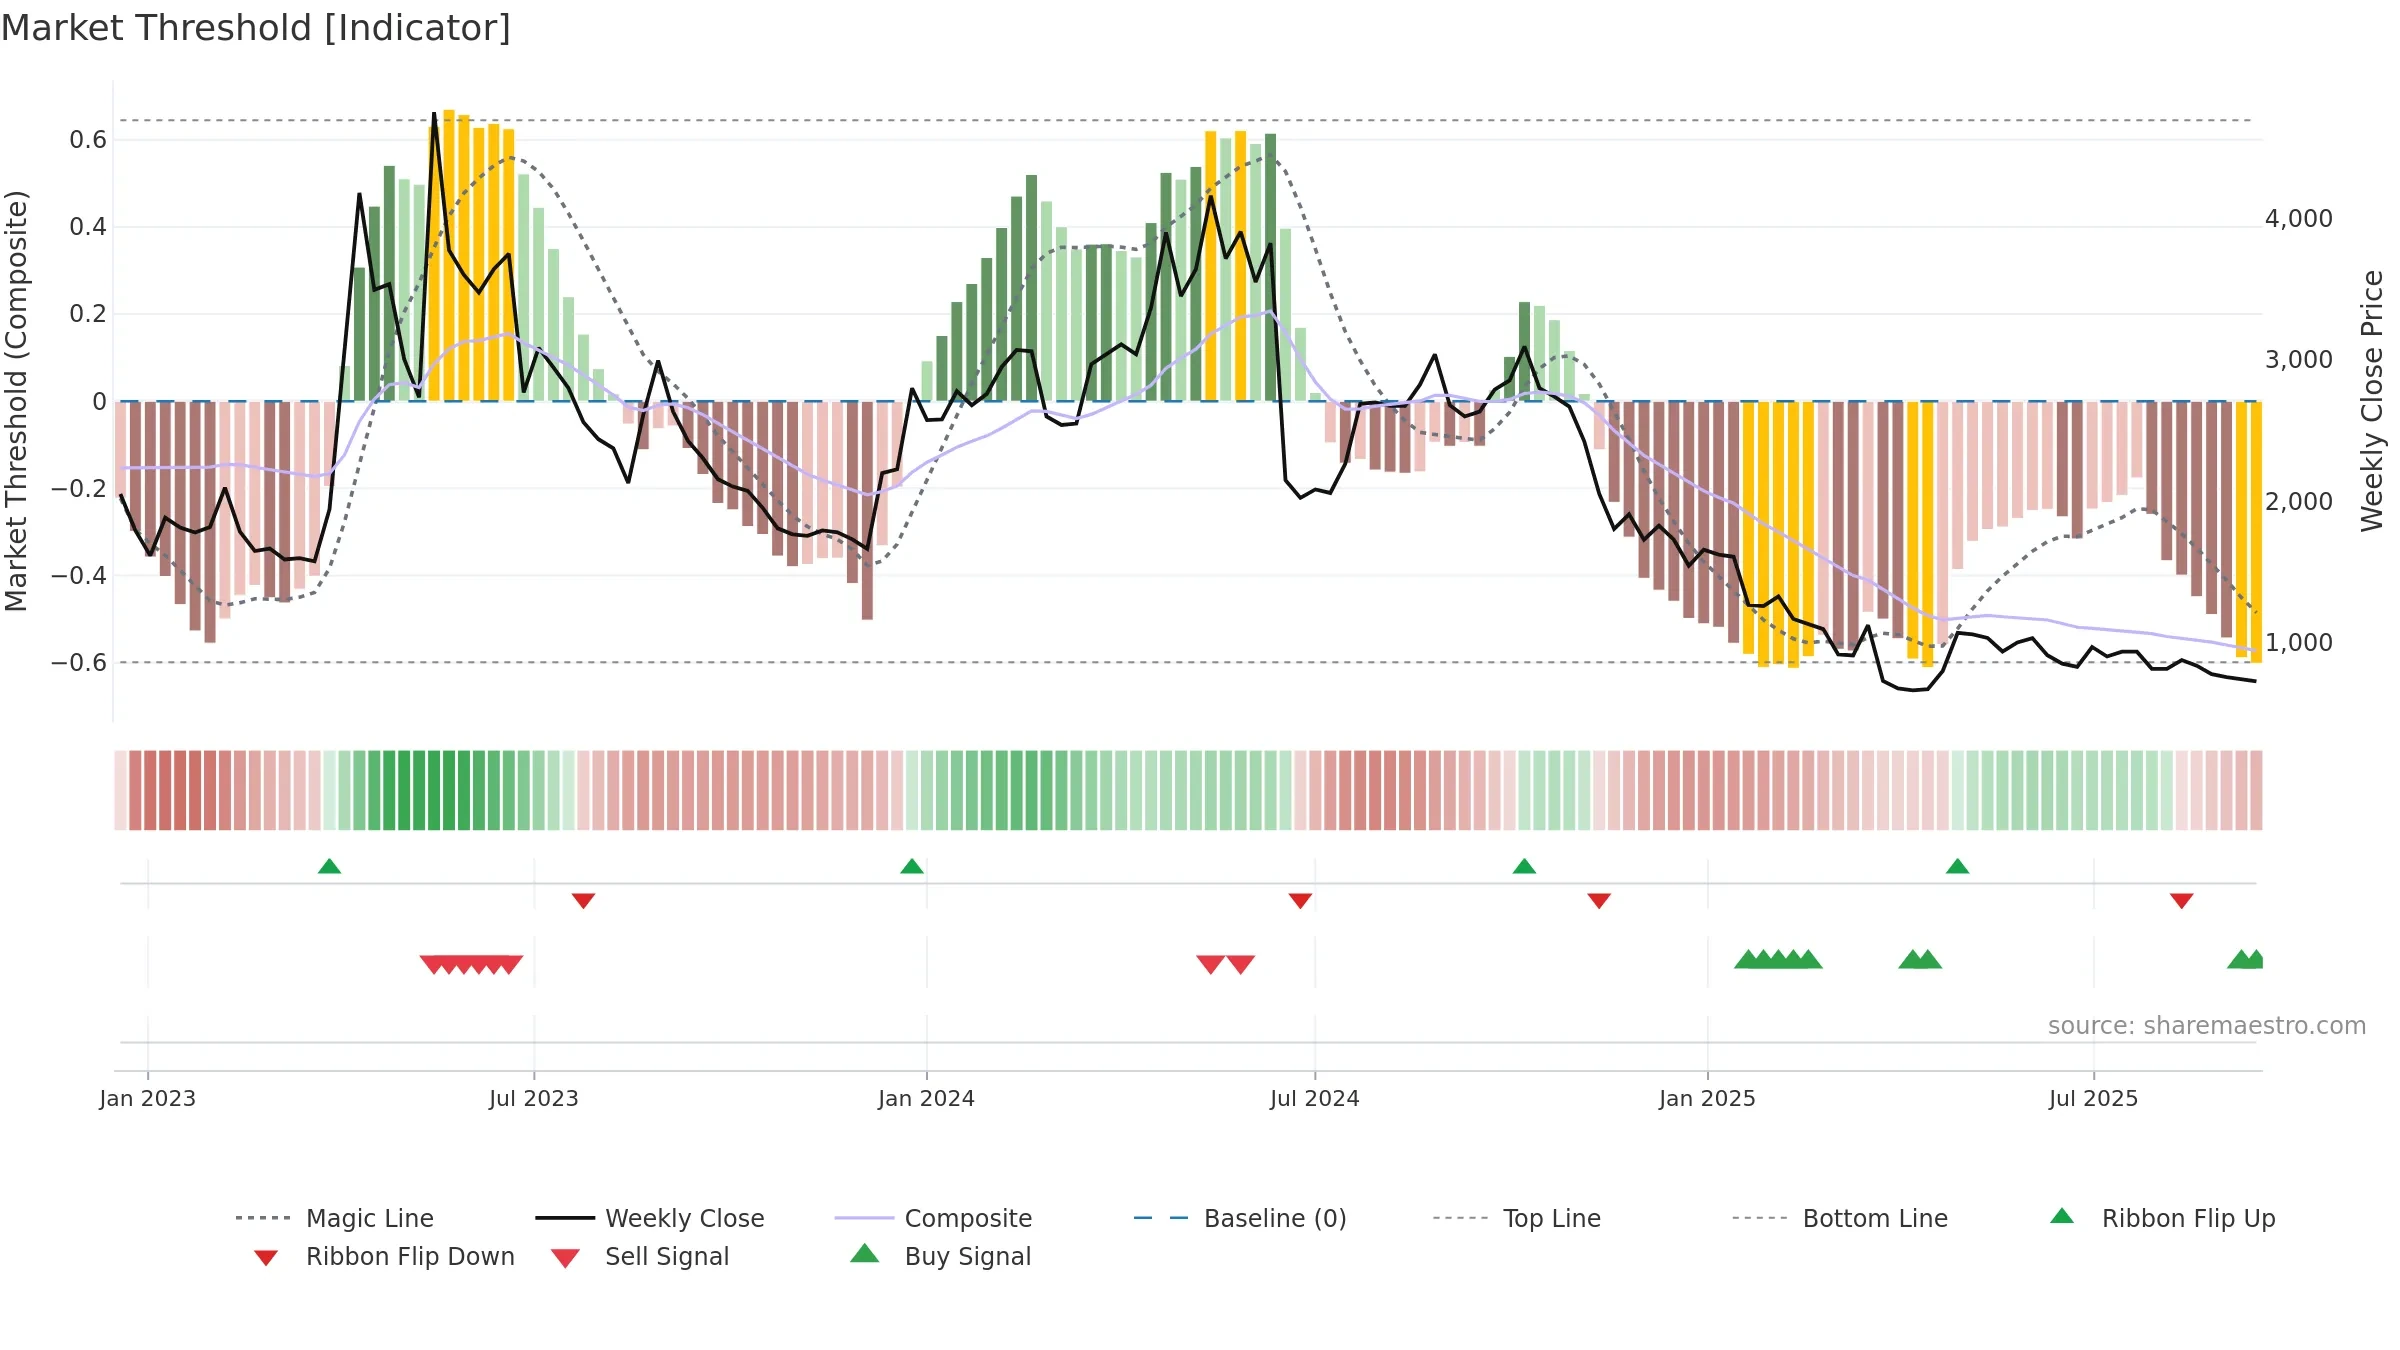Toggle the Buy Signal legend entry

pos(940,1256)
